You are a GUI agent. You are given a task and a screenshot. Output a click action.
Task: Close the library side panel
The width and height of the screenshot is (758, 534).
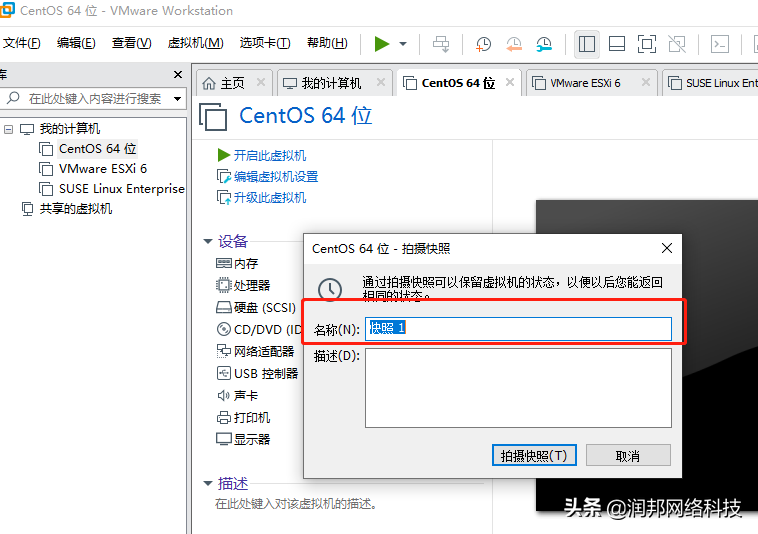178,74
